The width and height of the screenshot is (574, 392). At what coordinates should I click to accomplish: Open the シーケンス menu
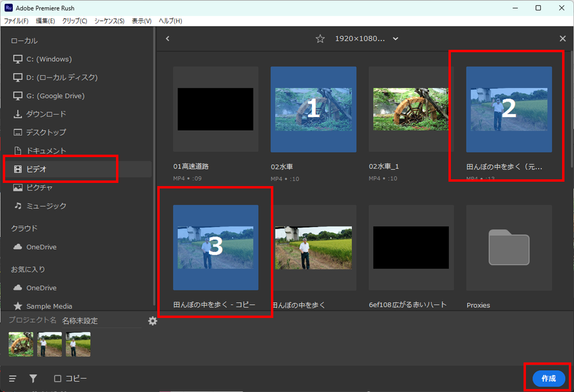(109, 21)
